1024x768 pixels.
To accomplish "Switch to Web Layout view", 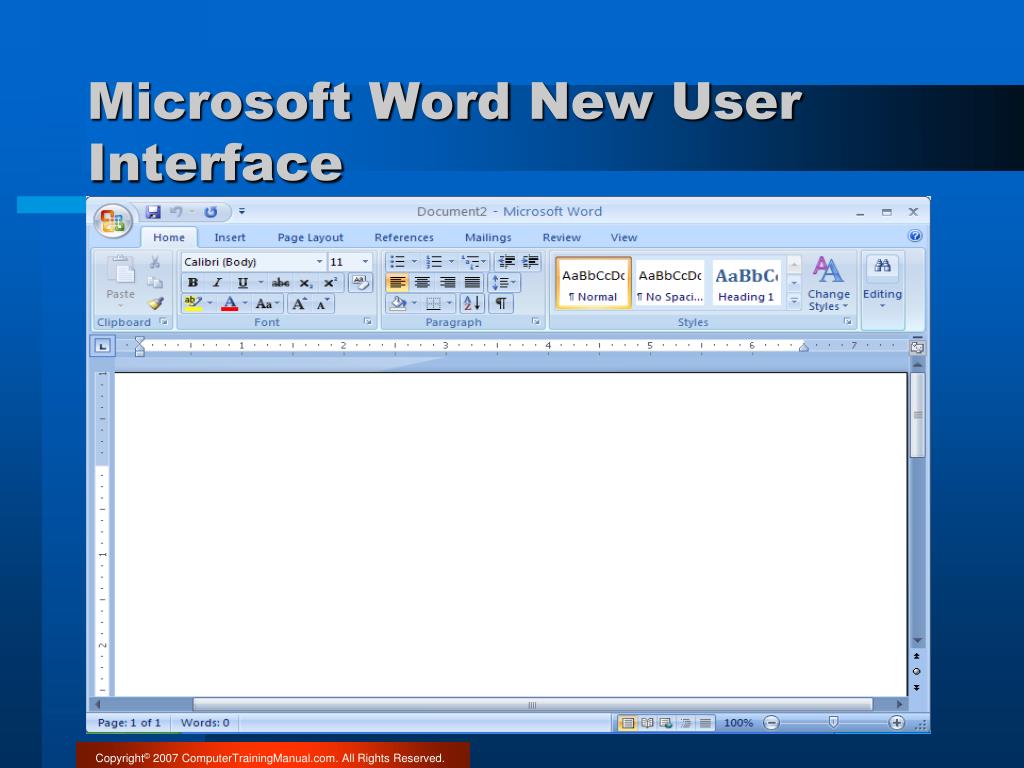I will click(666, 723).
